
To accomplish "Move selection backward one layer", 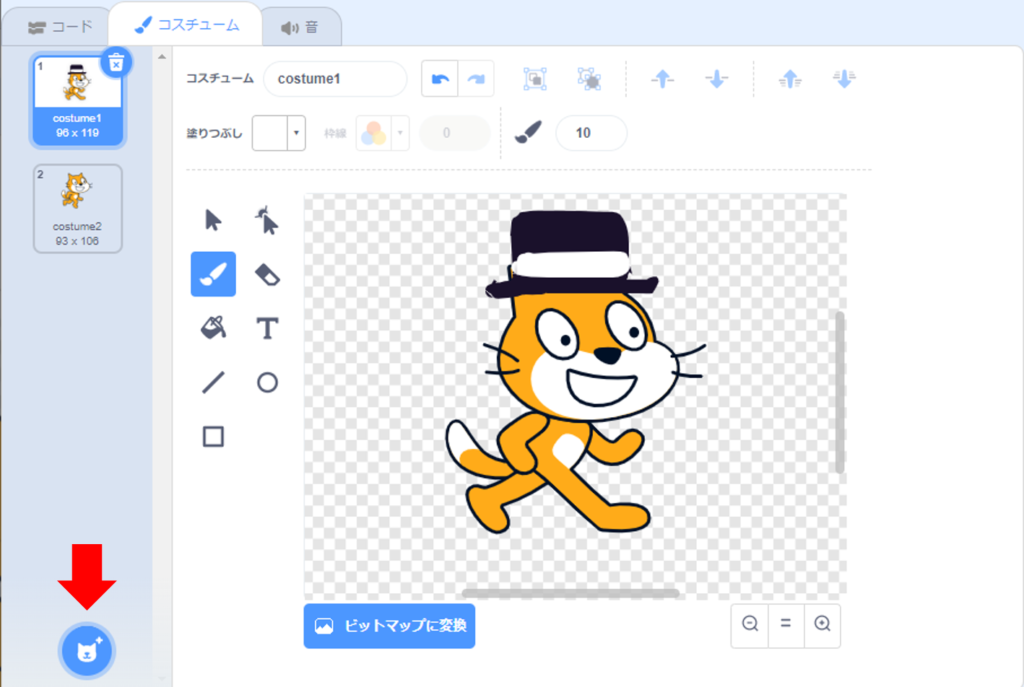I will tap(716, 79).
